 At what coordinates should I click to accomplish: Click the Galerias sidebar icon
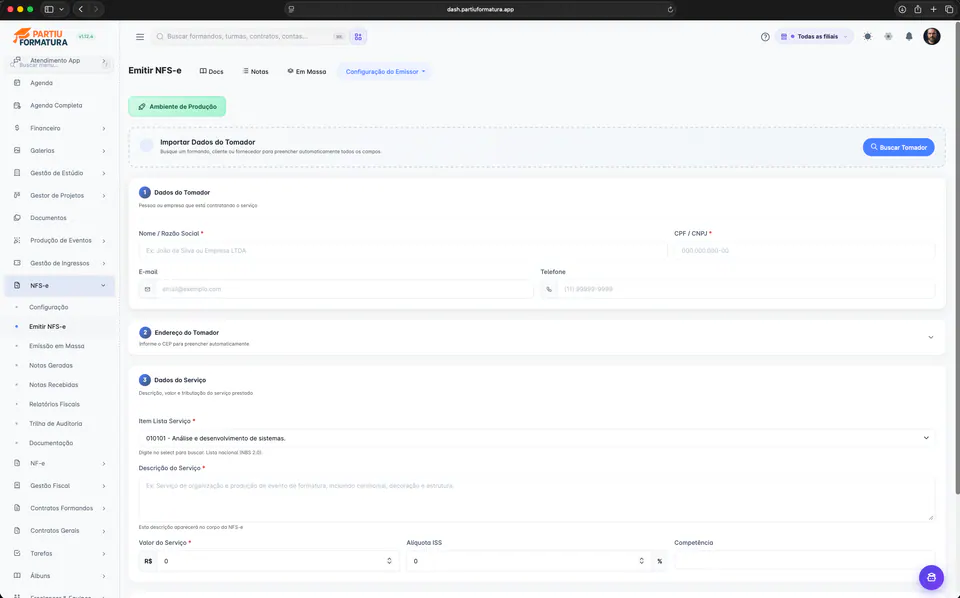pyautogui.click(x=17, y=151)
